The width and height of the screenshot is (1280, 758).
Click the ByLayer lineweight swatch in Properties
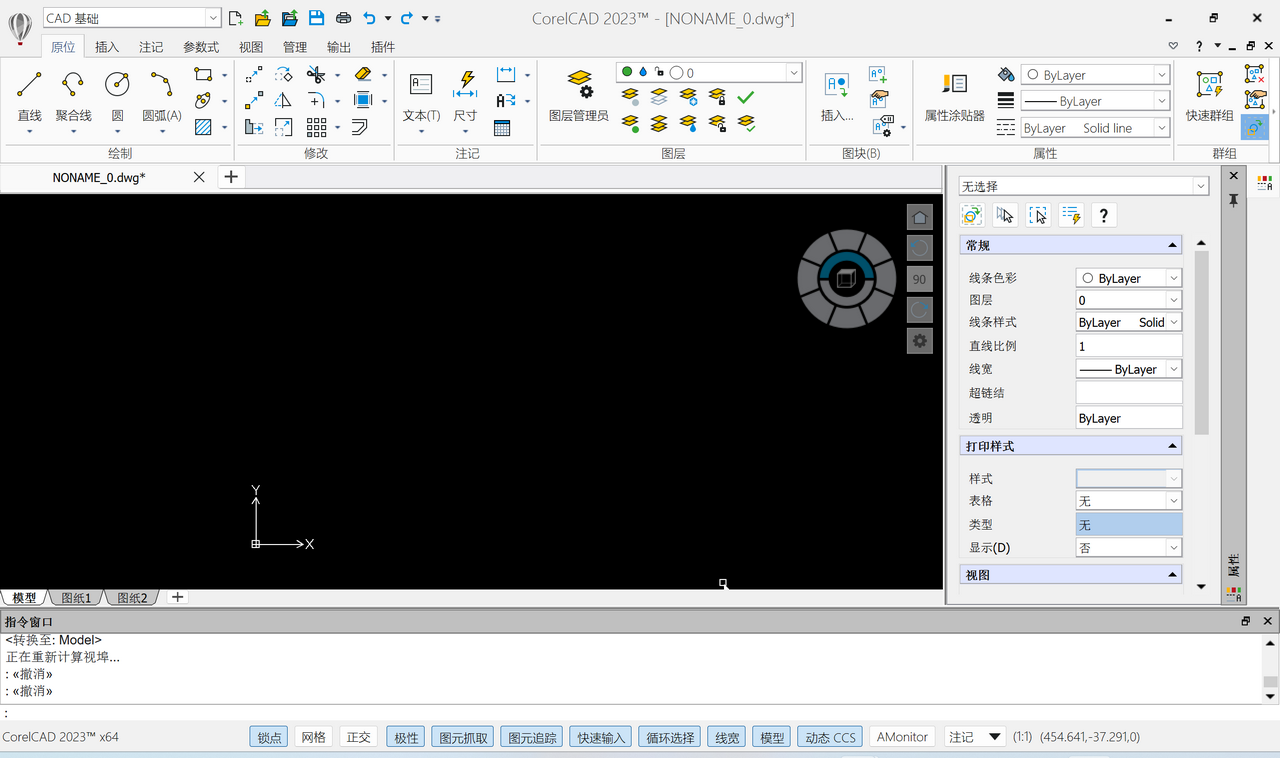(1128, 368)
